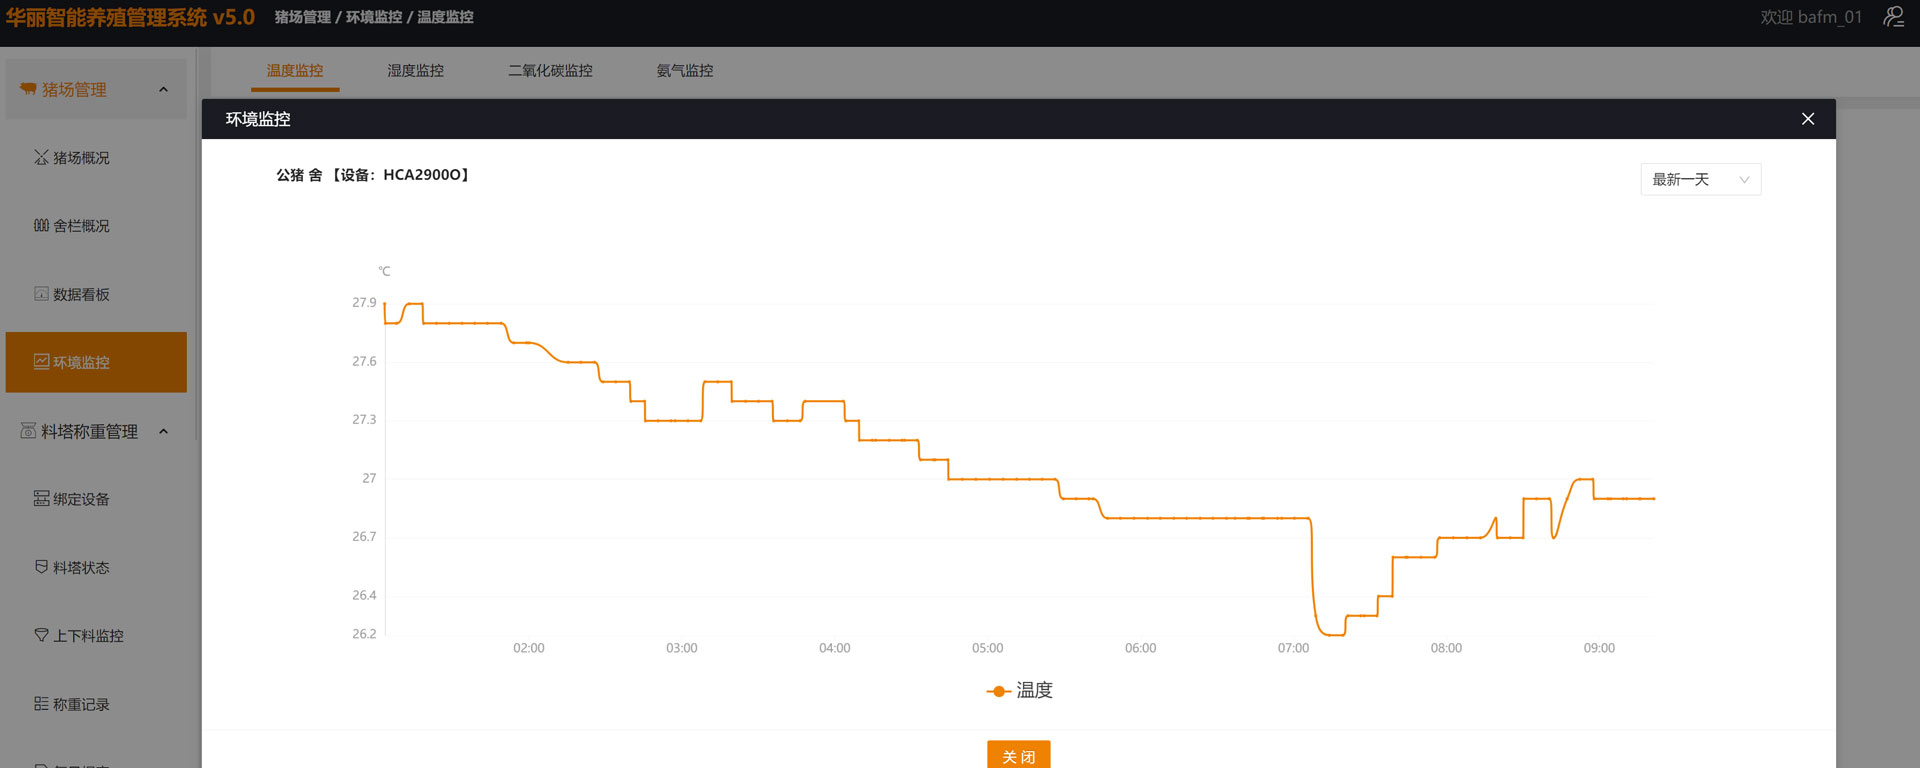Image resolution: width=1920 pixels, height=768 pixels.
Task: Click the 绑定设备 sidebar icon
Action: click(x=41, y=498)
